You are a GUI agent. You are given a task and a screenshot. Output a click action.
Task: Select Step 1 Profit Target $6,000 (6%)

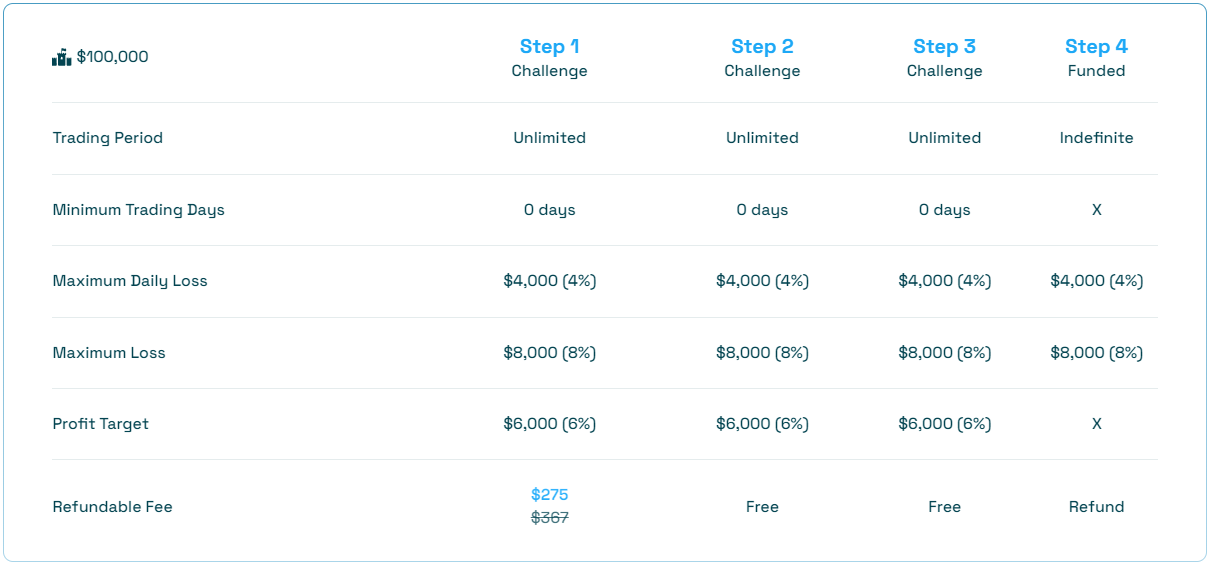pos(549,424)
